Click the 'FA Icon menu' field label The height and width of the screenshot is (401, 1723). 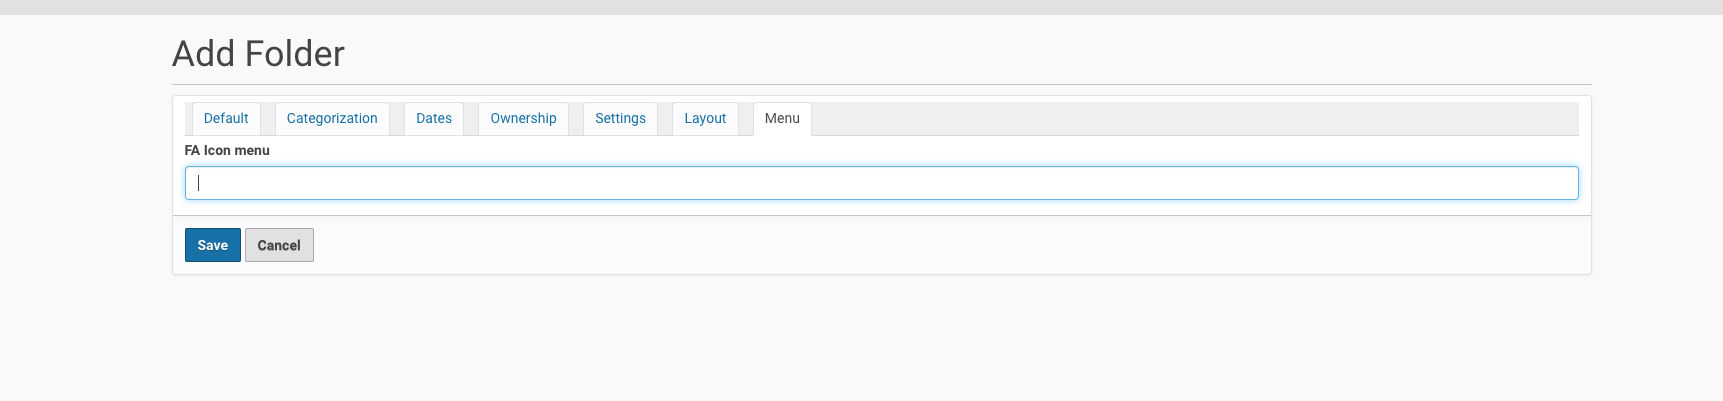(x=227, y=150)
